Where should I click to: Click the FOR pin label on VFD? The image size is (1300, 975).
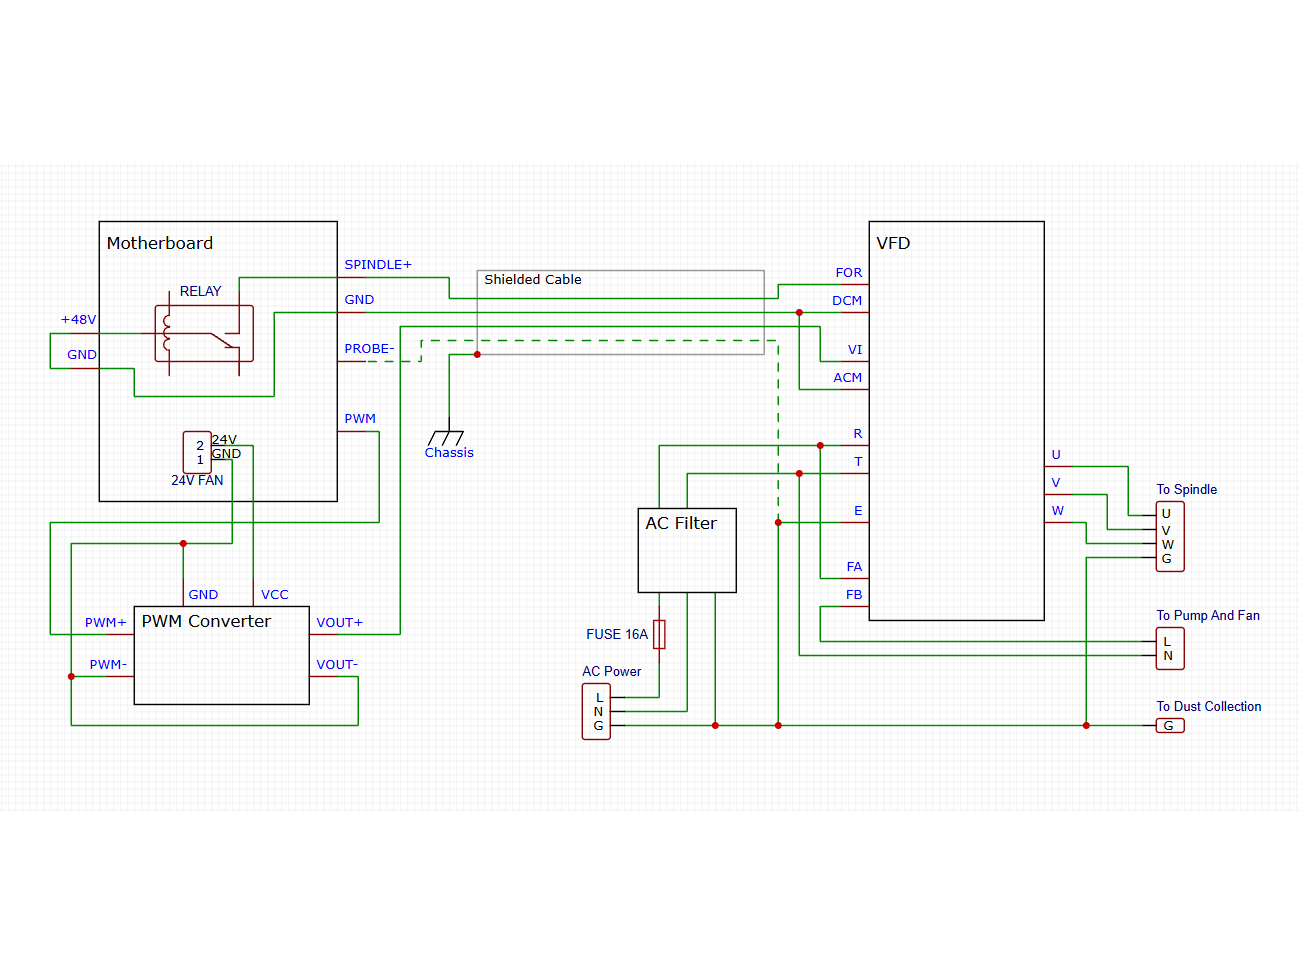click(x=849, y=273)
